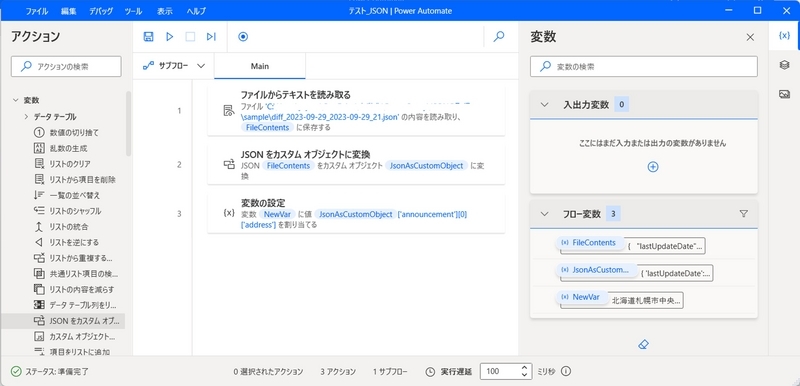Select step 2 JSON をカスタム オブジェクトに変換

pyautogui.click(x=356, y=164)
